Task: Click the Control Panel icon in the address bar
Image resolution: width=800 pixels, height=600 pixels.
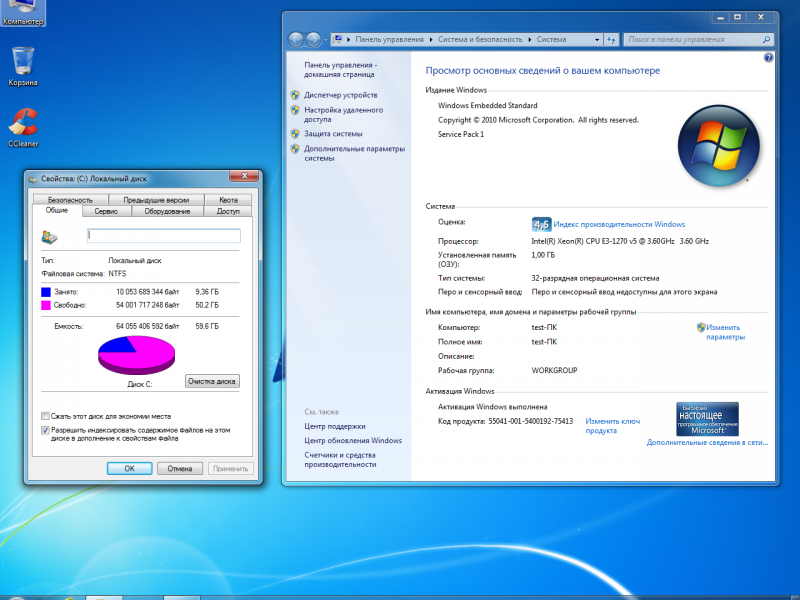Action: tap(337, 39)
